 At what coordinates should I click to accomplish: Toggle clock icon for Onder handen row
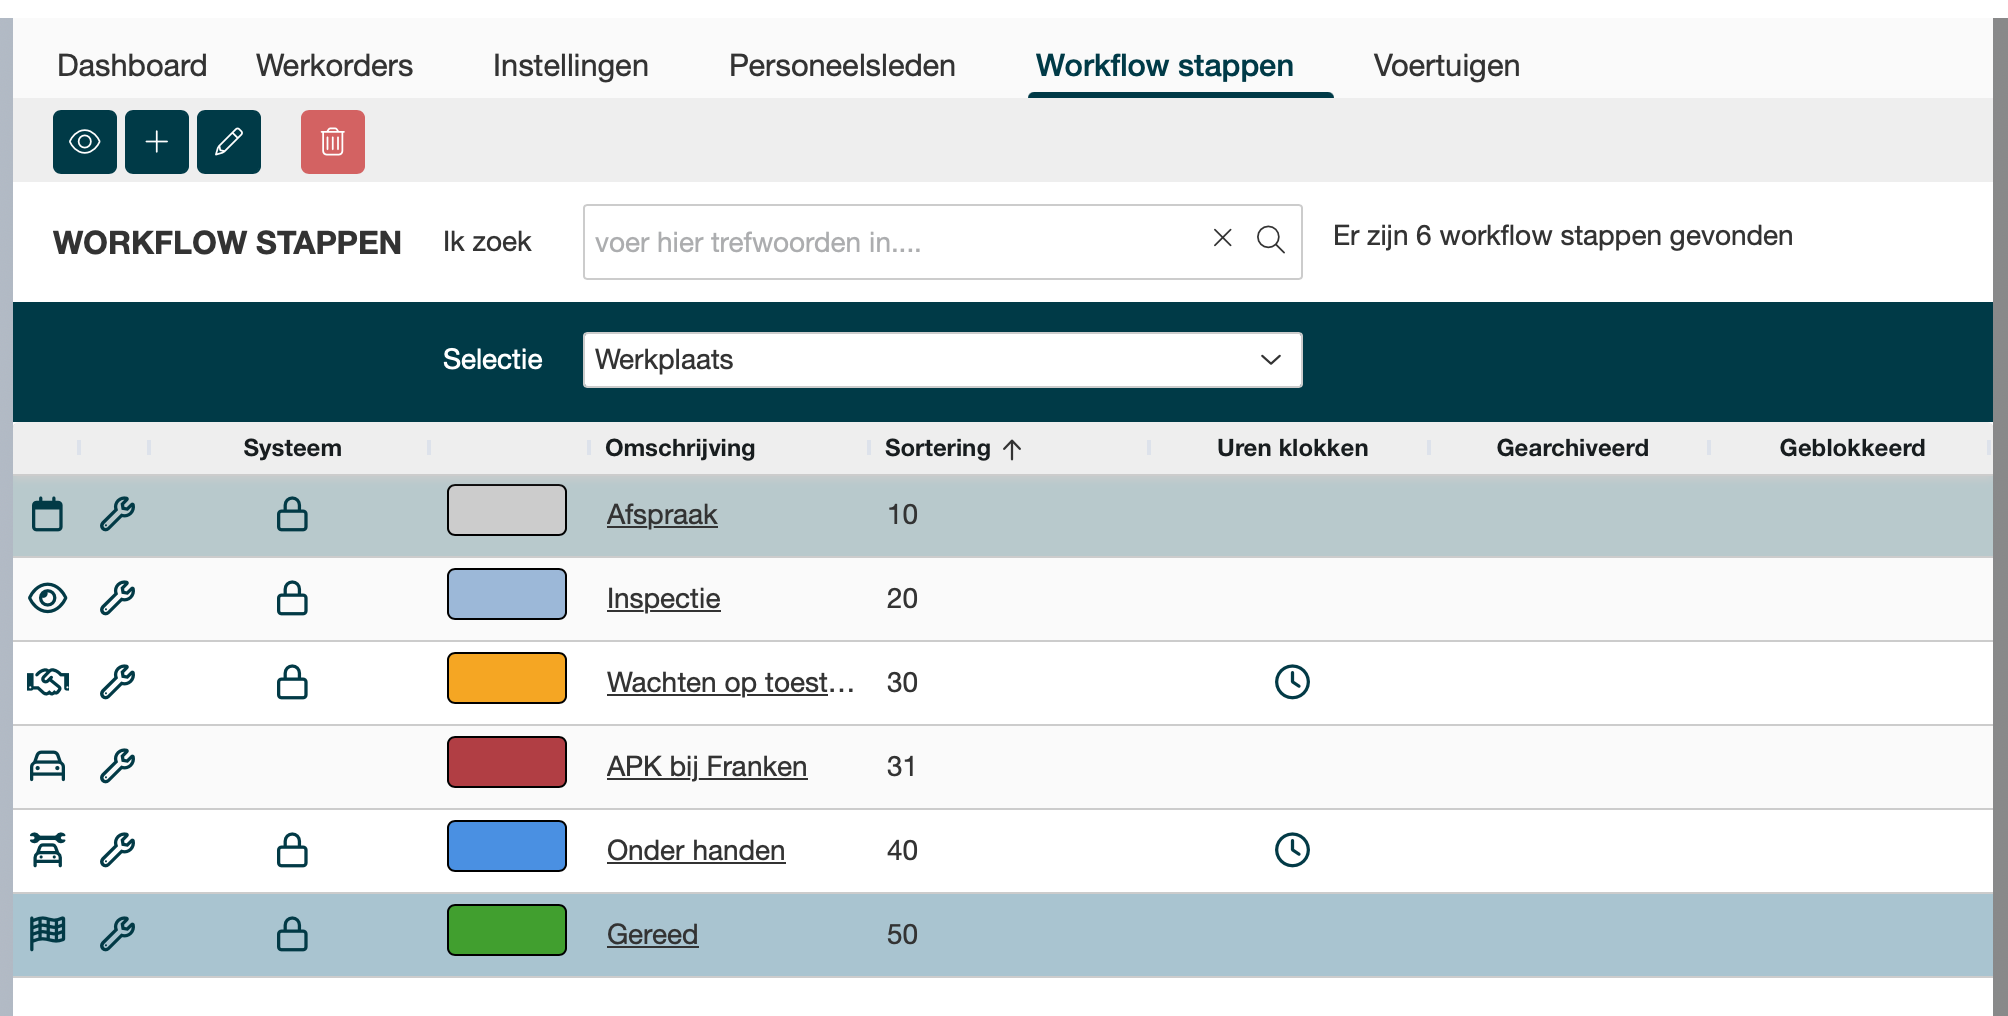pos(1292,850)
